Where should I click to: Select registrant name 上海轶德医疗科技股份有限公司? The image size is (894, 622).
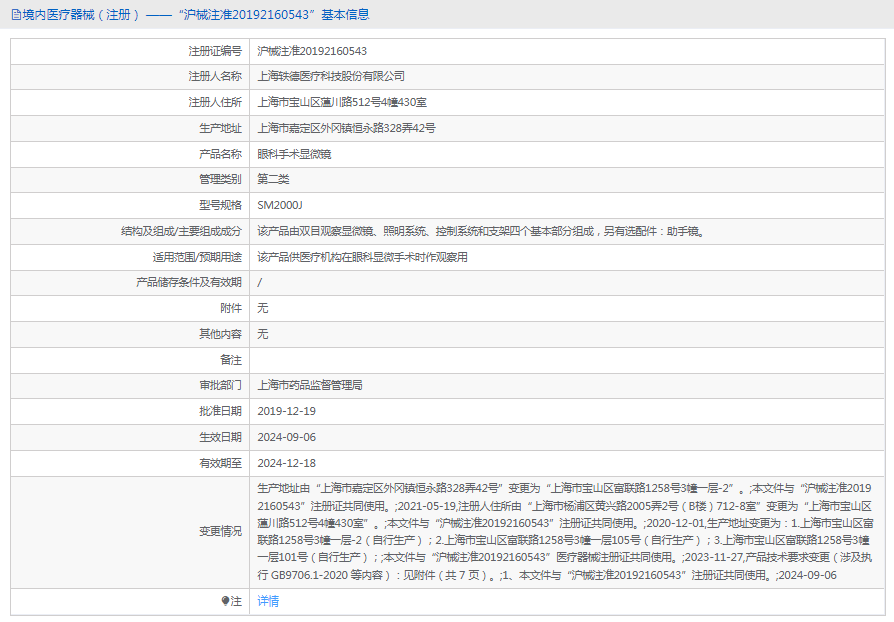pos(331,76)
